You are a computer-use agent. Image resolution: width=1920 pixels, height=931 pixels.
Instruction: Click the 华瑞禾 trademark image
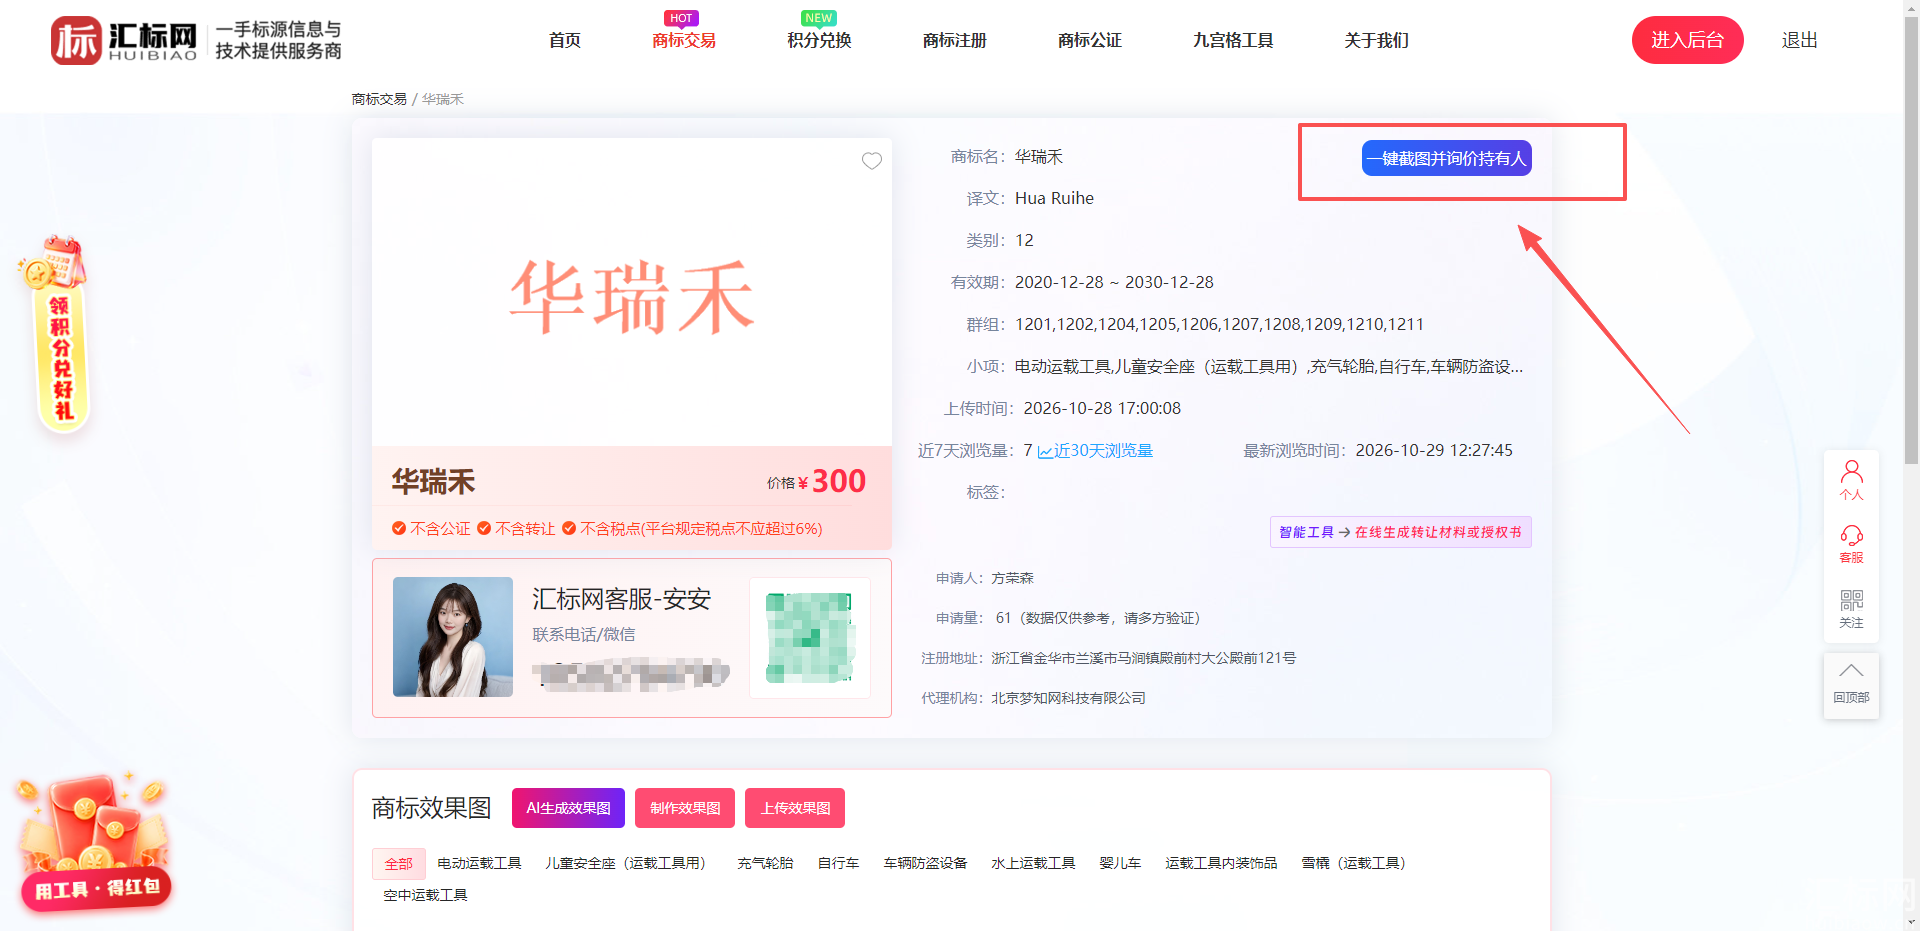pyautogui.click(x=632, y=292)
